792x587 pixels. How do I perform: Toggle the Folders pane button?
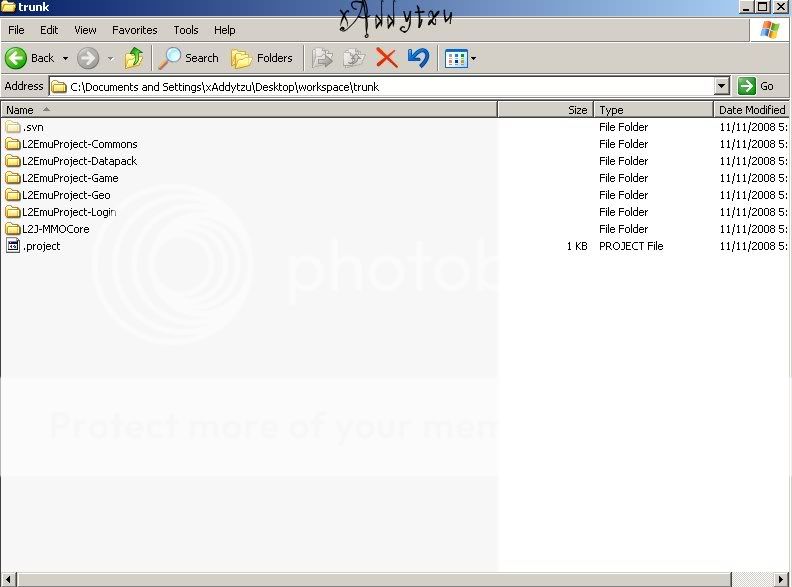coord(262,58)
